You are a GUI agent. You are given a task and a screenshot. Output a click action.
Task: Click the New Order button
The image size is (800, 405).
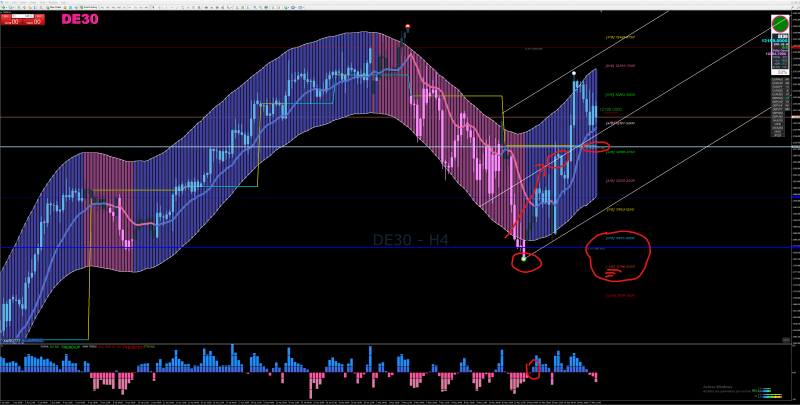tap(54, 7)
